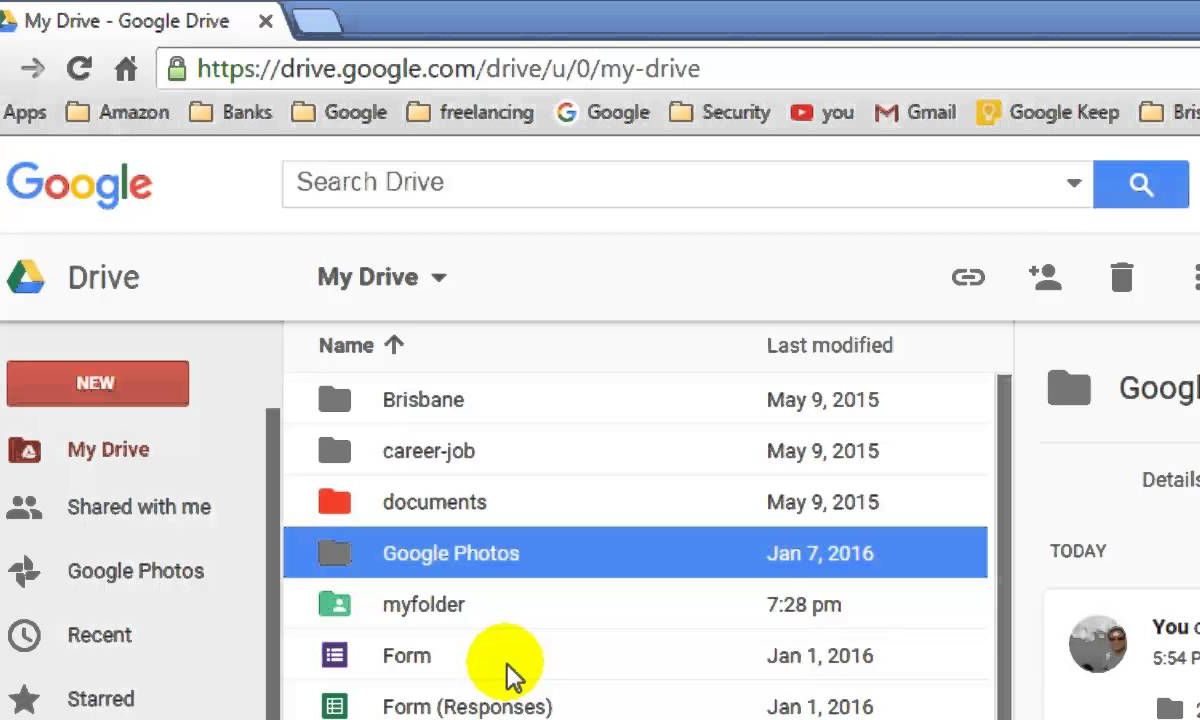
Task: Open the YouTube 'you' bookmark
Action: [x=822, y=112]
